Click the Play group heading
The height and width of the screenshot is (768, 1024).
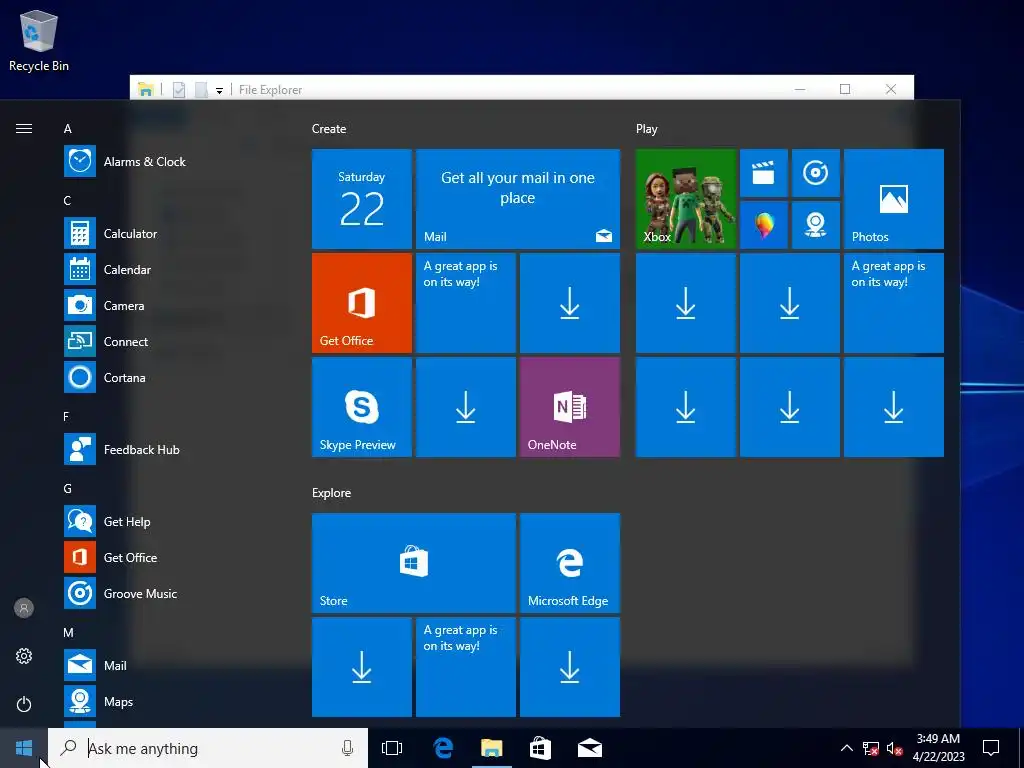647,129
